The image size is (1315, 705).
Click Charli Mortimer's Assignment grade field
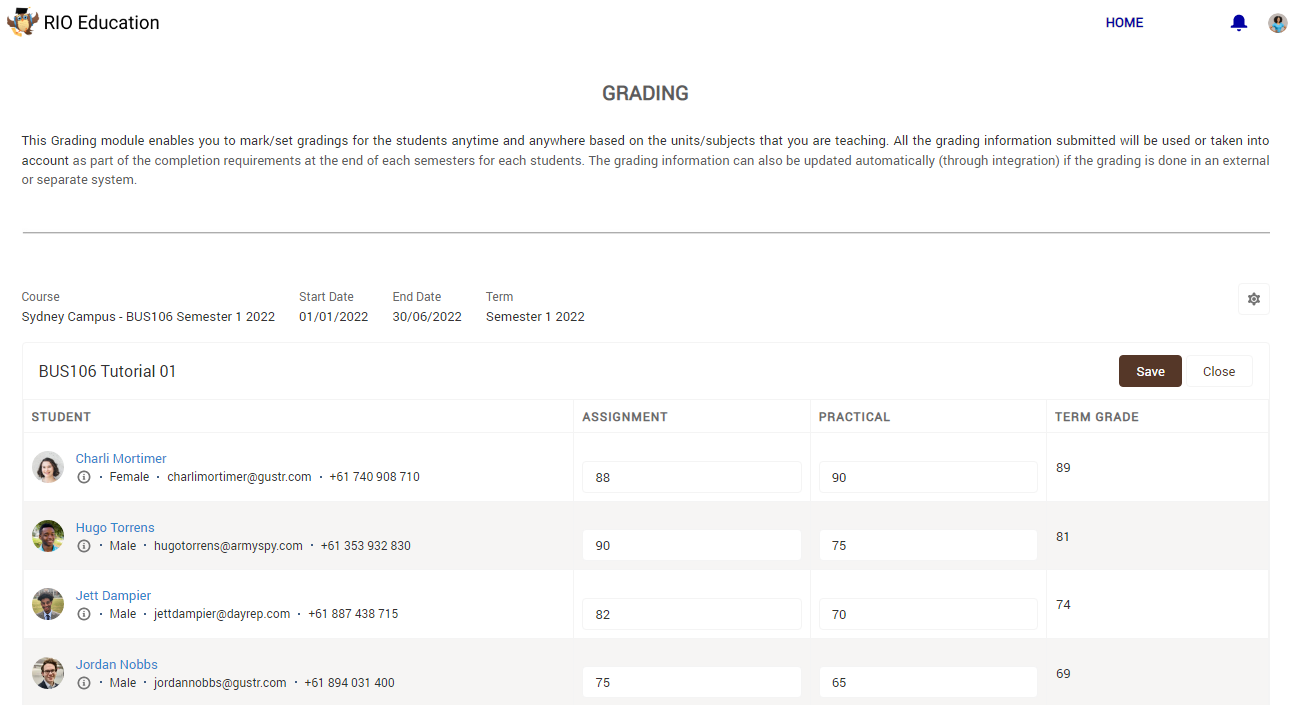pos(691,477)
